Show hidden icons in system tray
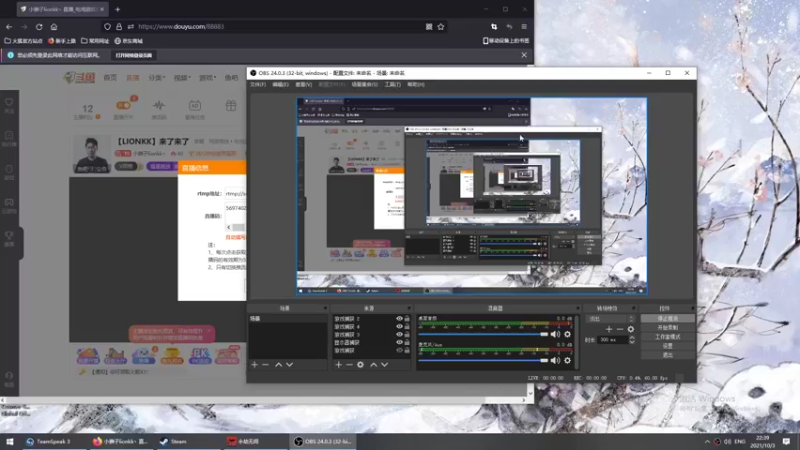 [x=707, y=441]
